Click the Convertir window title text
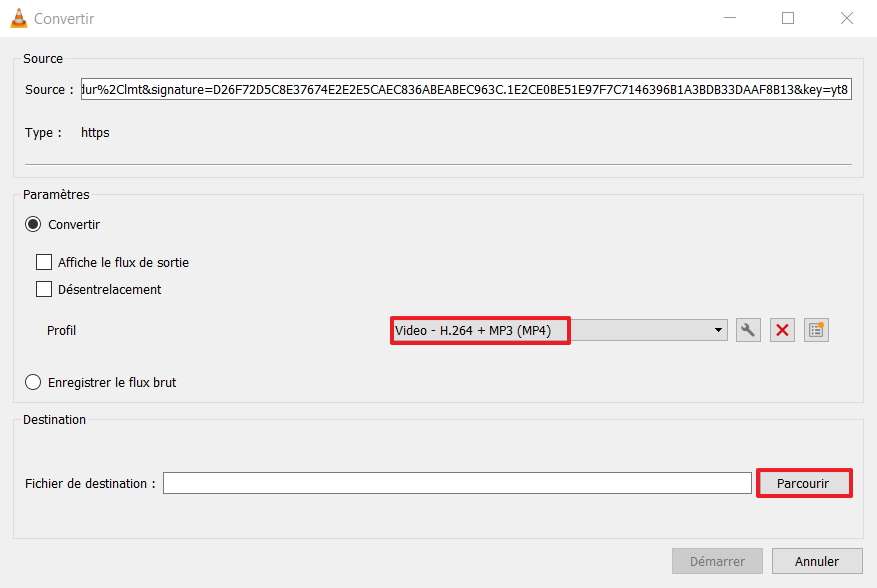 (x=64, y=19)
